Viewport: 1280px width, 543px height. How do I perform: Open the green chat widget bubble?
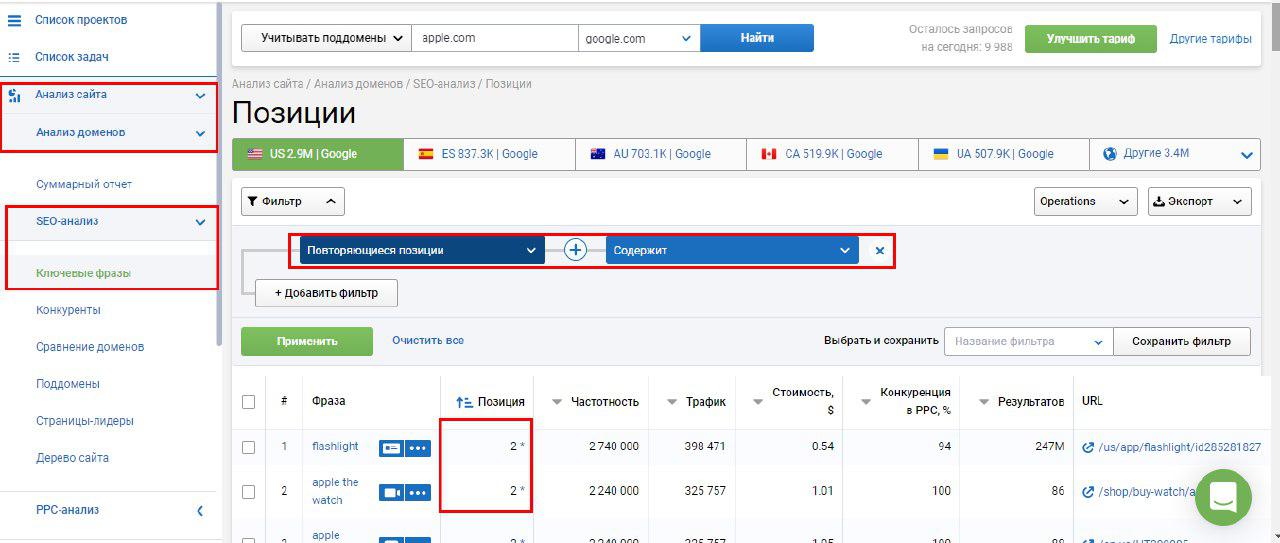tap(1224, 497)
